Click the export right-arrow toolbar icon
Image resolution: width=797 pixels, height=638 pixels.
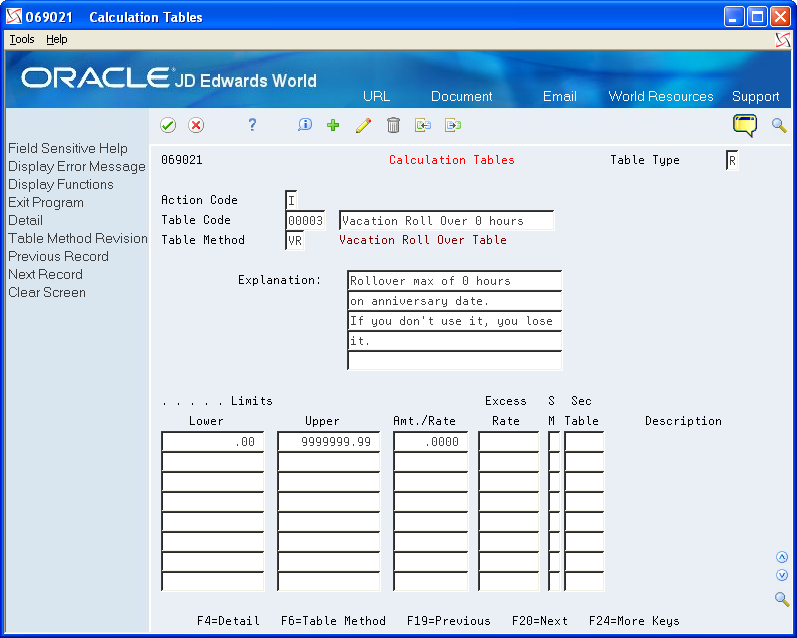(x=453, y=125)
